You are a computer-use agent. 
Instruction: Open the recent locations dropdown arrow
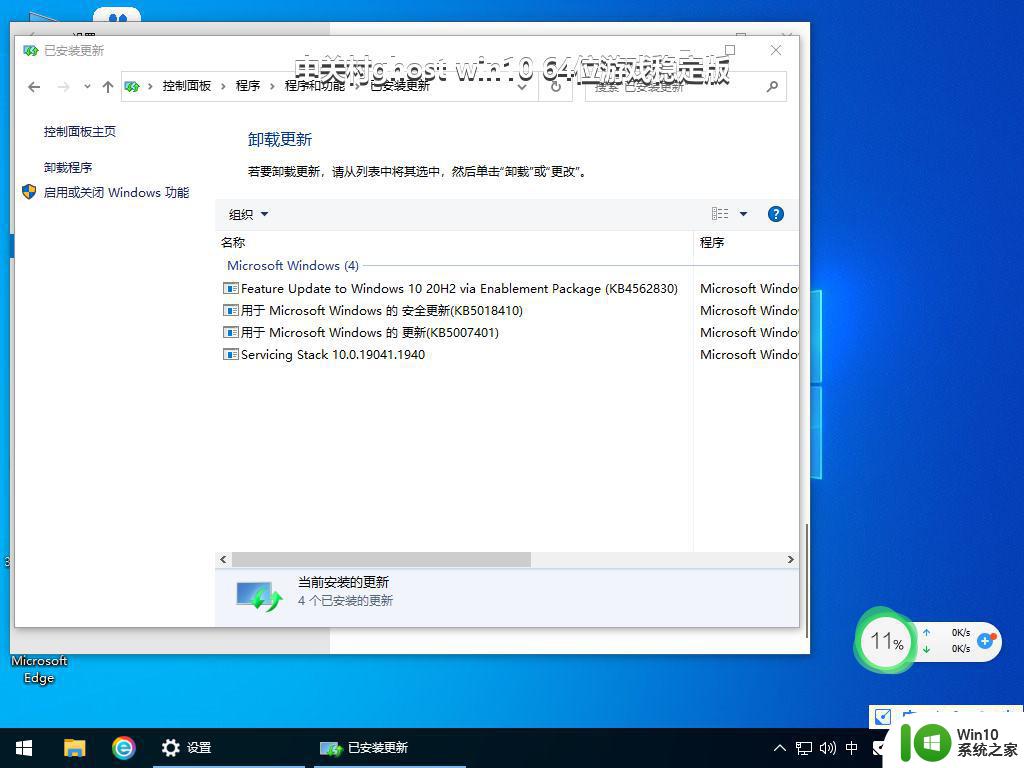tap(87, 87)
